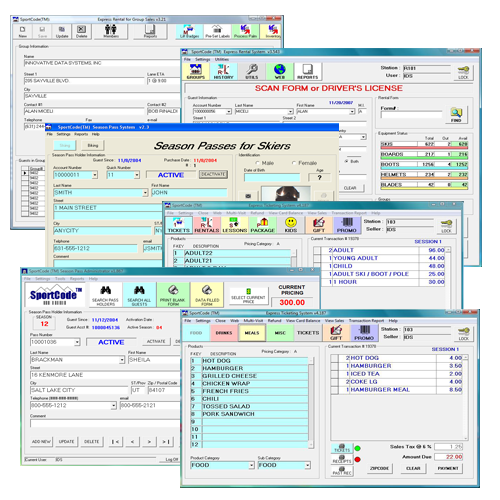Open REPORTS in Express Rental System toolbar
500x500 pixels.
(x=307, y=71)
